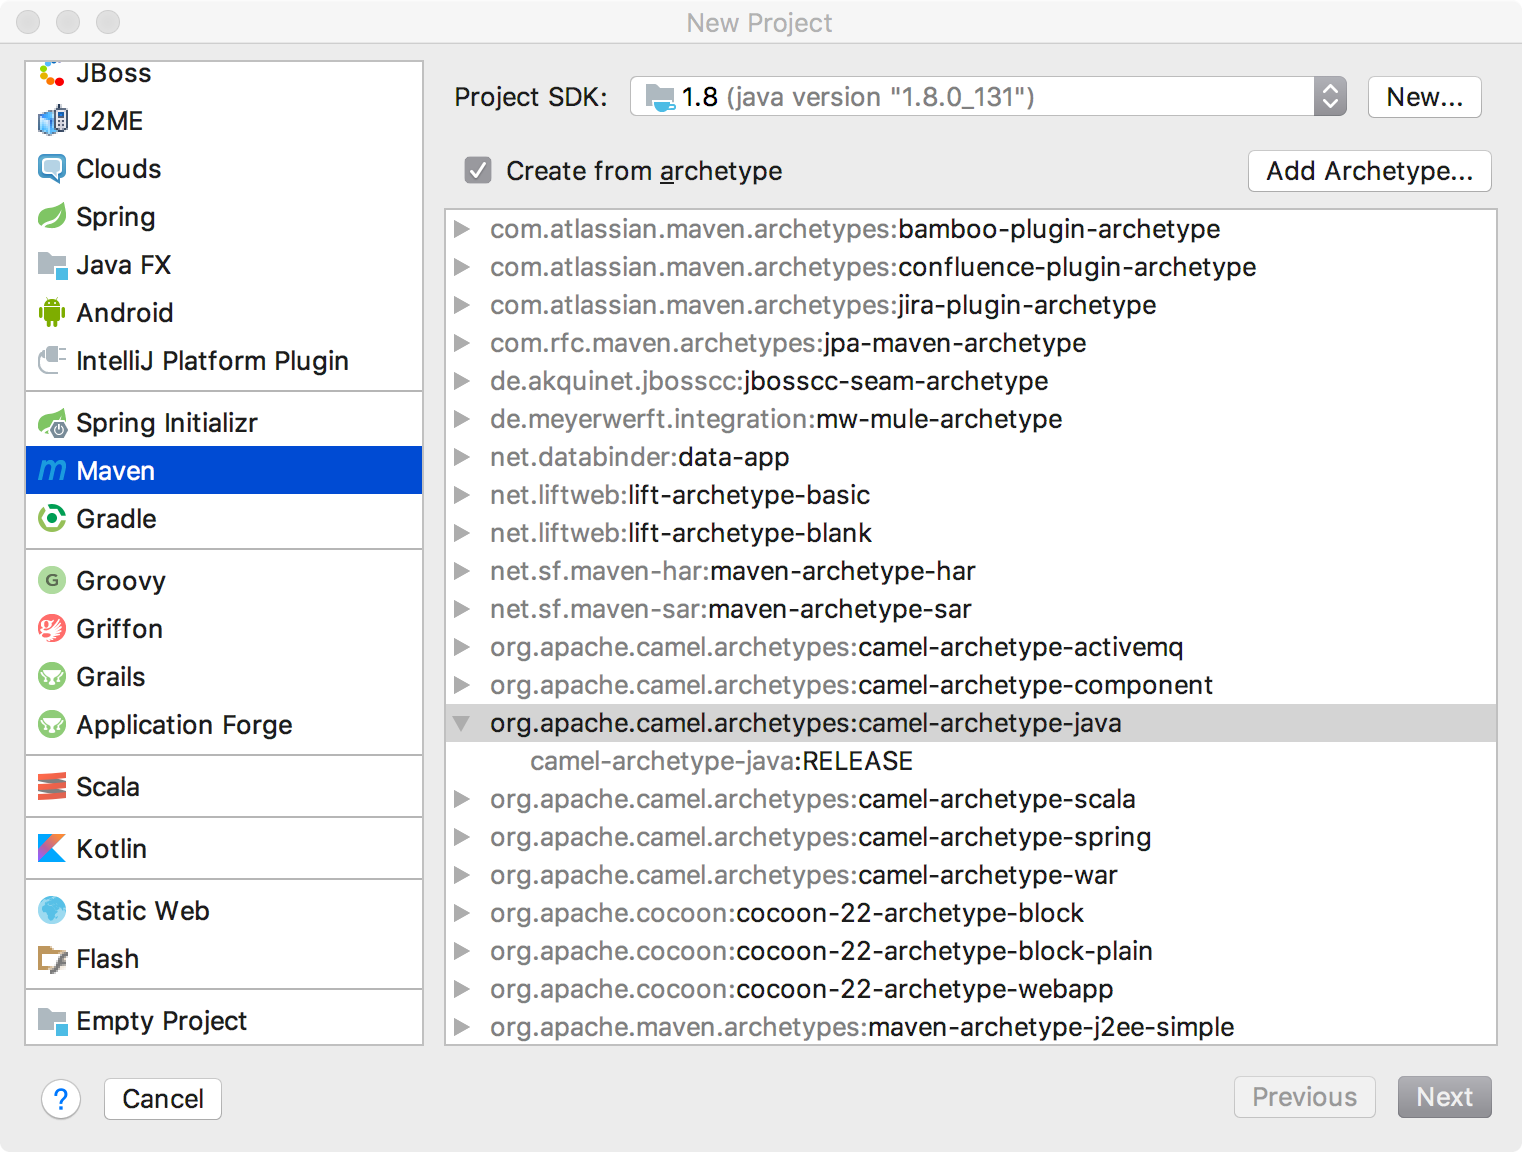Click the Static Web globe icon
The image size is (1522, 1152).
tap(52, 910)
